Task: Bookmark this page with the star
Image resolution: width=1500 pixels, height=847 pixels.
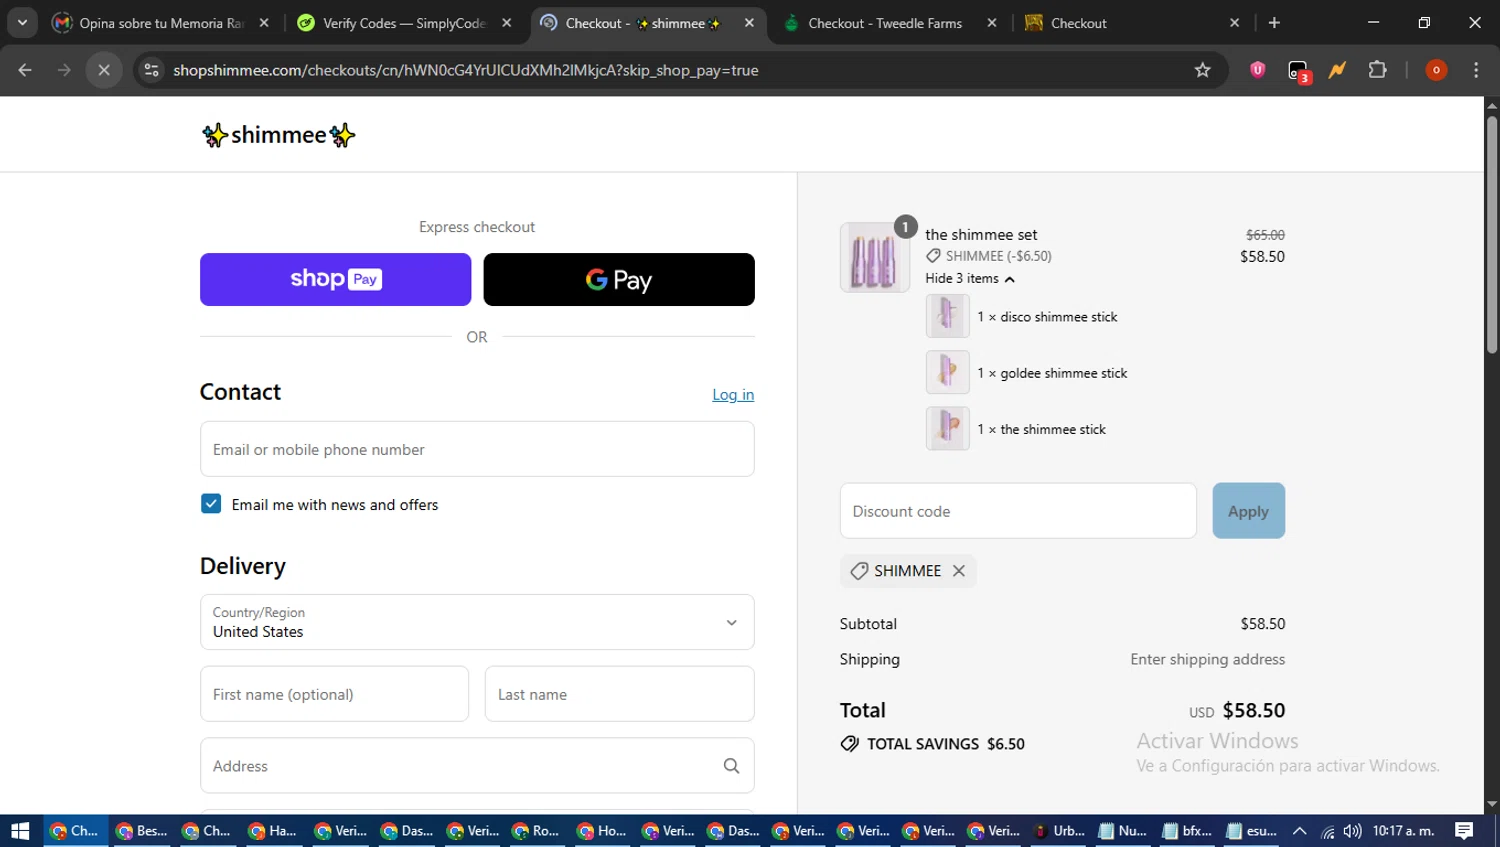Action: (x=1202, y=70)
